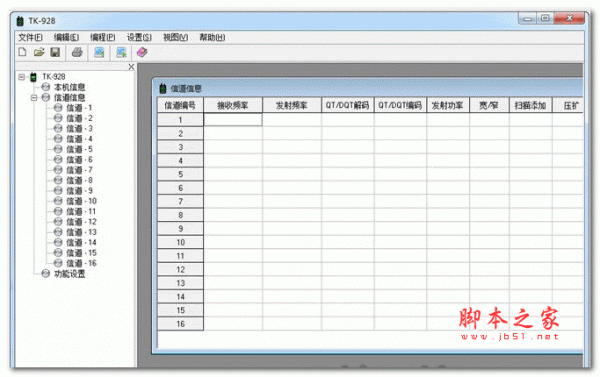This screenshot has height=377, width=600.
Task: Click the QT/DQT编码 column header
Action: pos(400,105)
